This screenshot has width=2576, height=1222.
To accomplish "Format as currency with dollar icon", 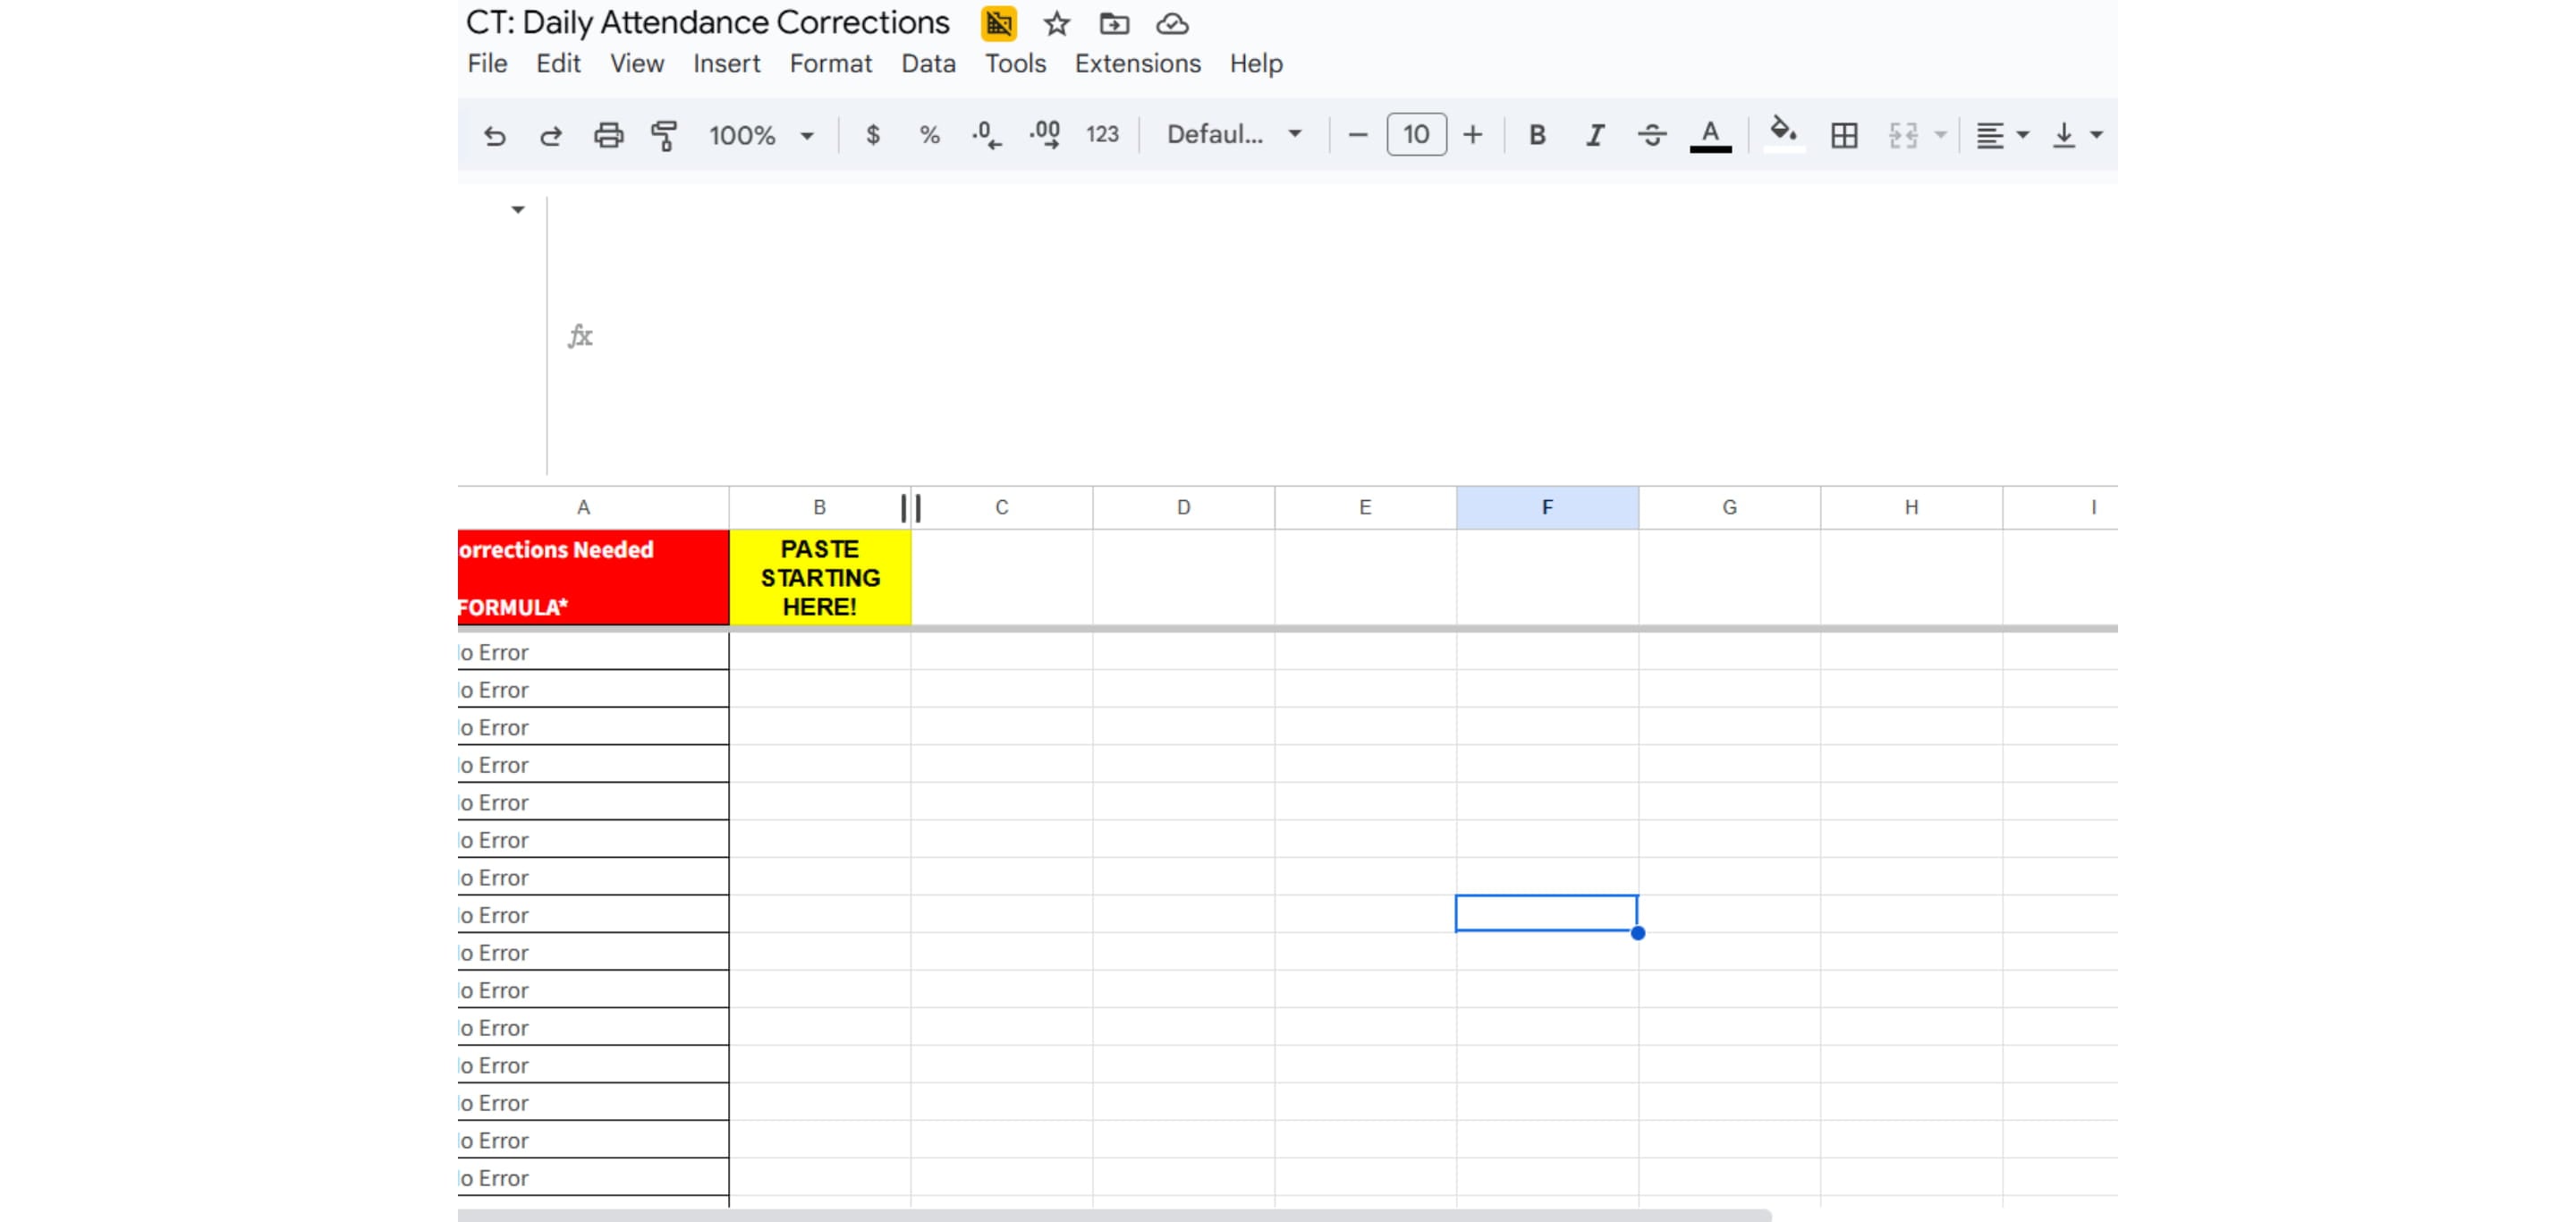I will pos(873,135).
